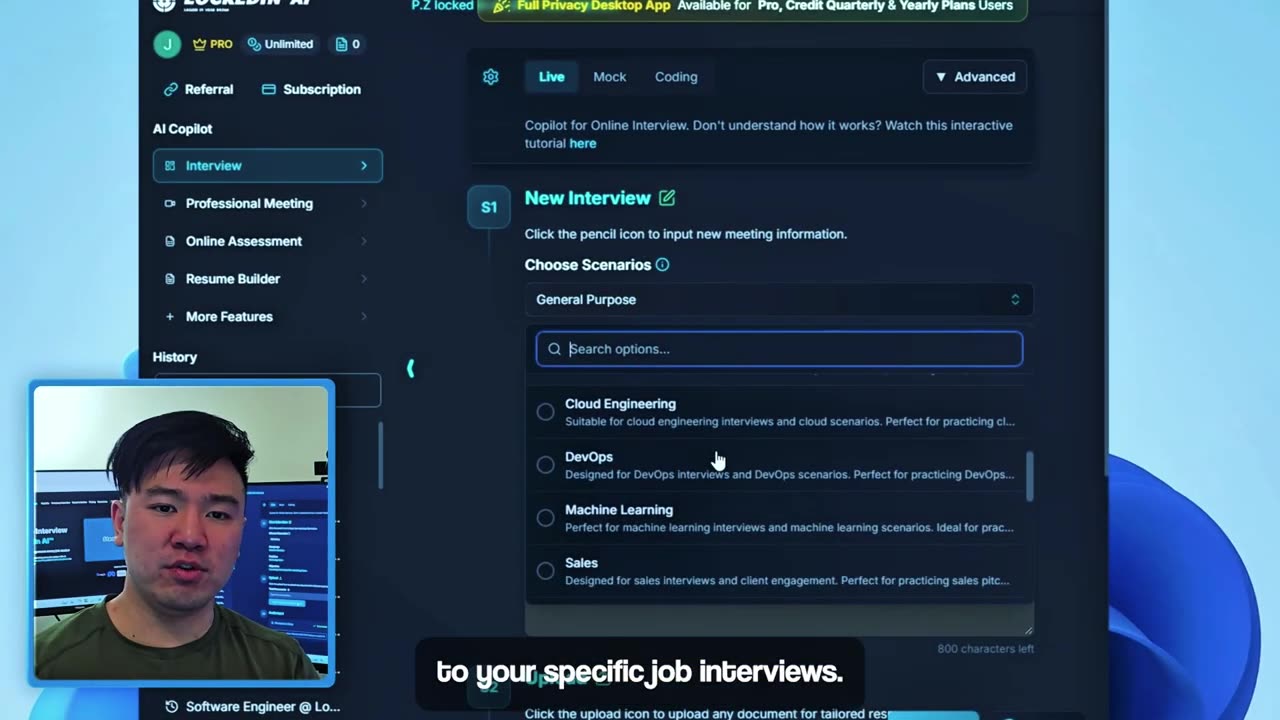Click the info icon beside Choose Scenarios
This screenshot has height=720, width=1280.
click(x=662, y=265)
